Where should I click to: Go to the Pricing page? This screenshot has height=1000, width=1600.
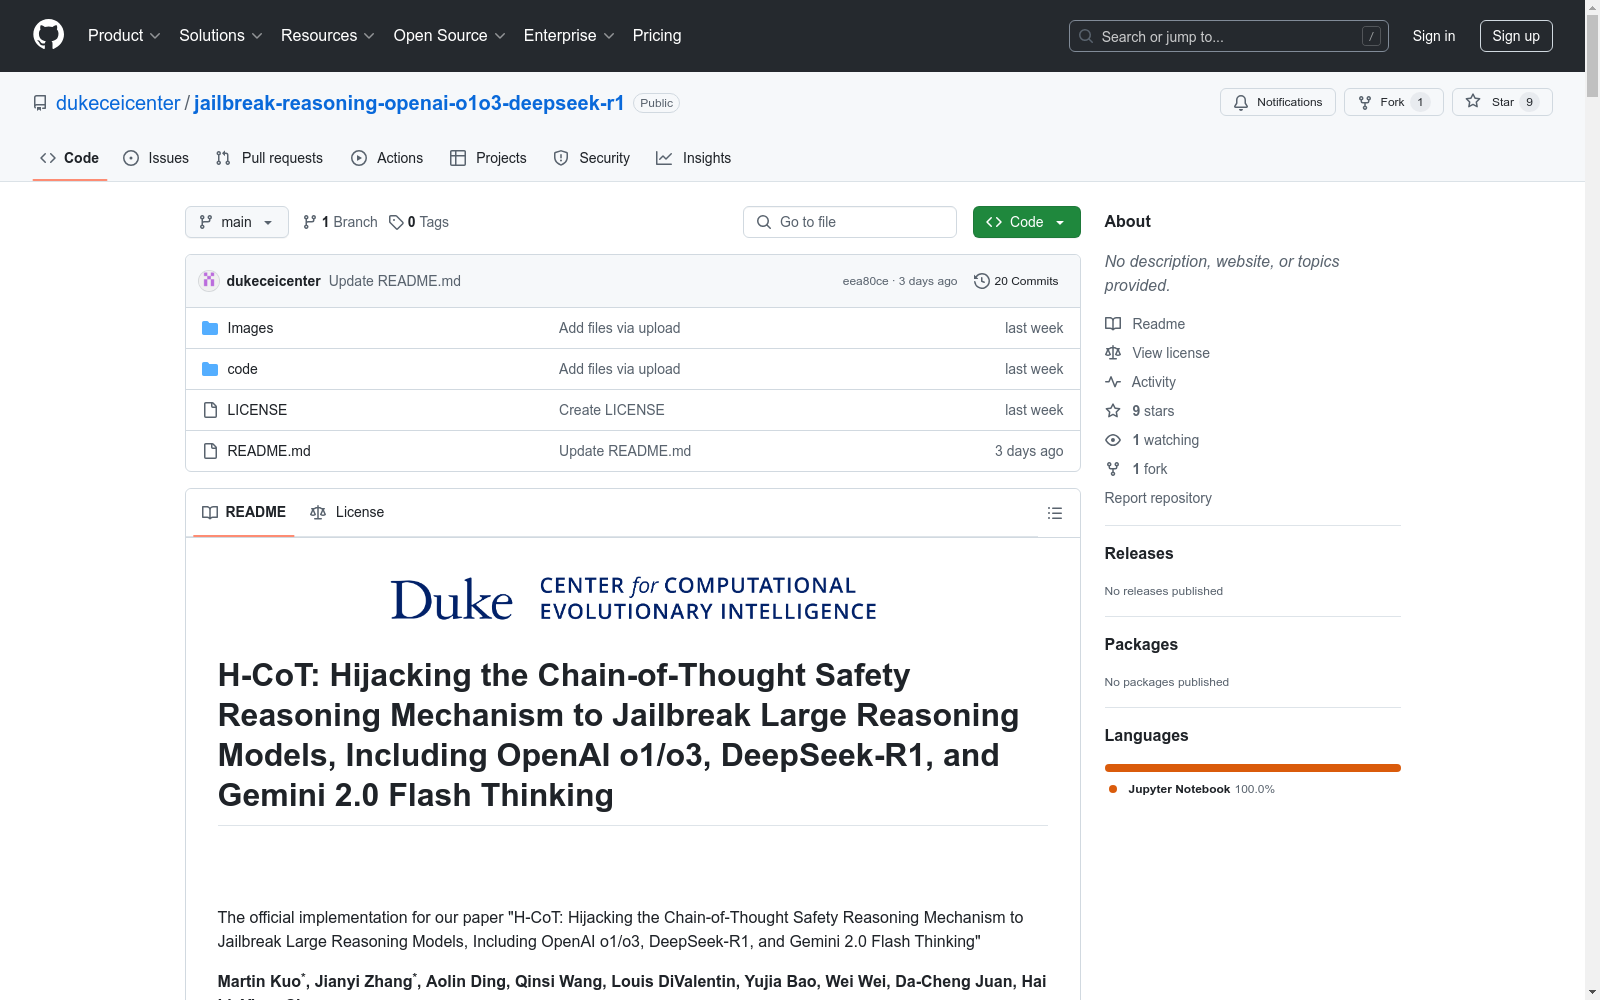(x=657, y=36)
